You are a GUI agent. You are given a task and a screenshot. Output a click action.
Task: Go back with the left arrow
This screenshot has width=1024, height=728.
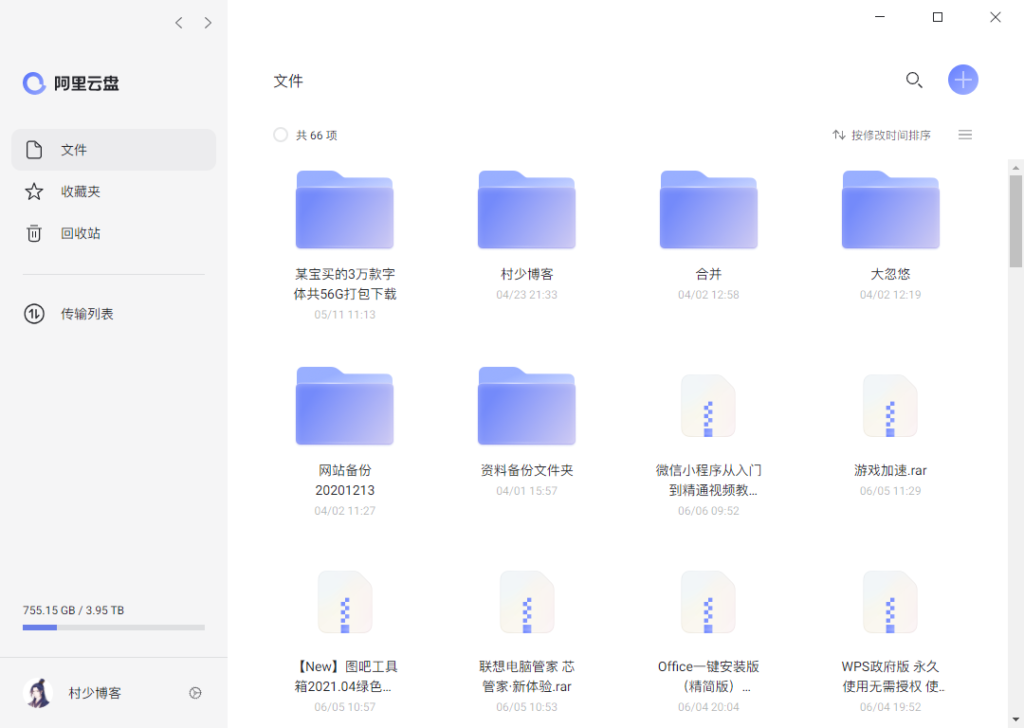pos(179,23)
